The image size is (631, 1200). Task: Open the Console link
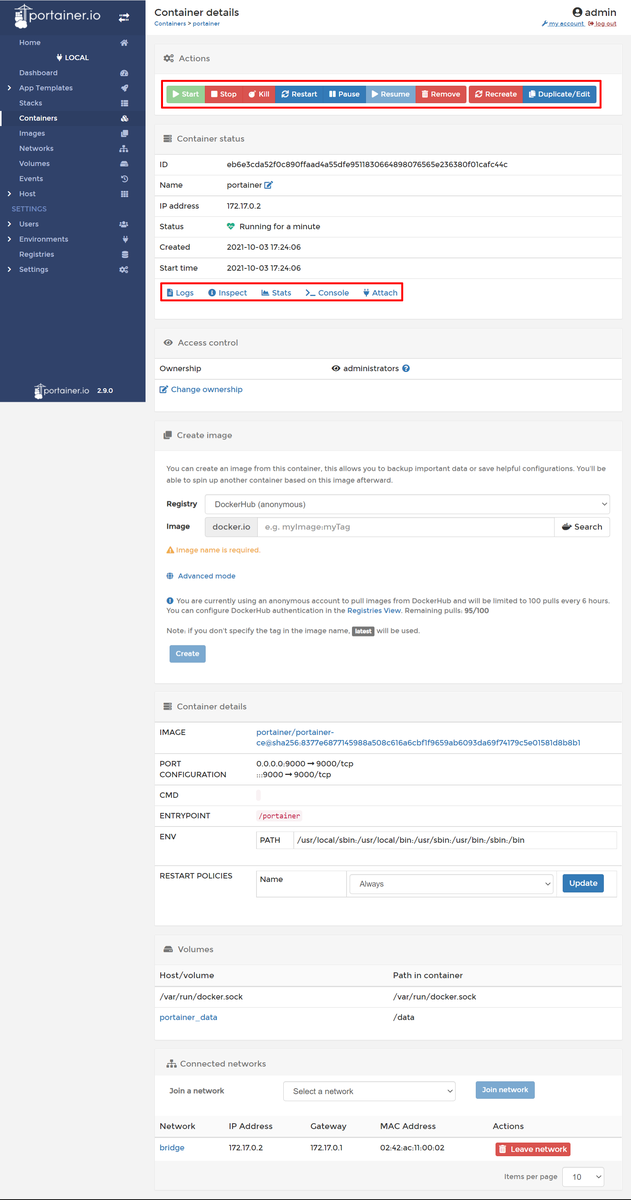tap(327, 293)
